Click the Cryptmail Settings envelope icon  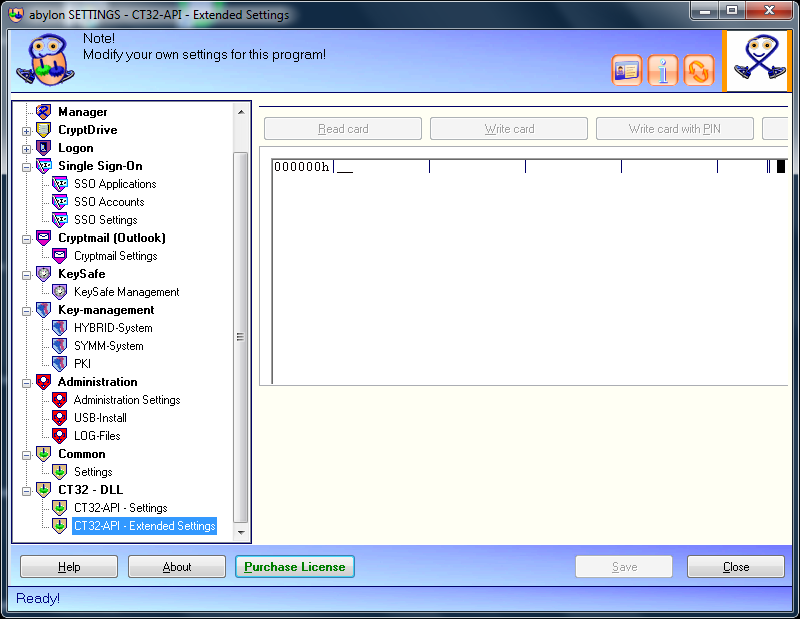point(60,256)
